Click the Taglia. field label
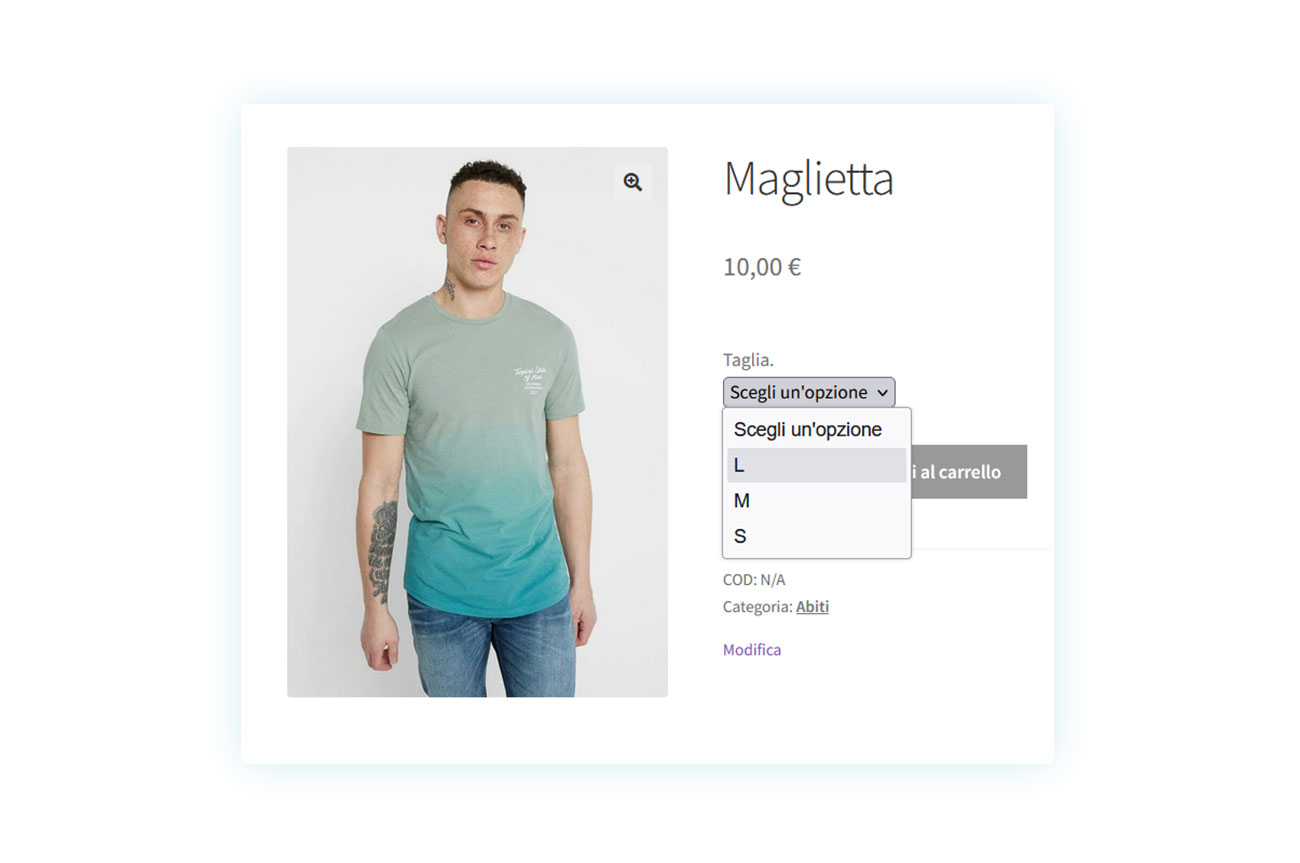Image resolution: width=1300 pixels, height=863 pixels. [748, 360]
